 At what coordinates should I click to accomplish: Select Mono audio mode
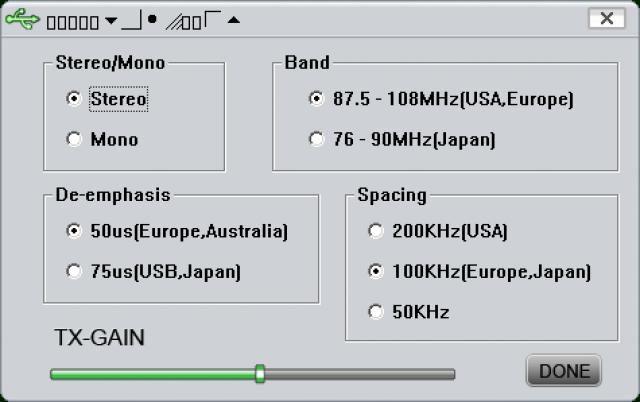(x=73, y=139)
